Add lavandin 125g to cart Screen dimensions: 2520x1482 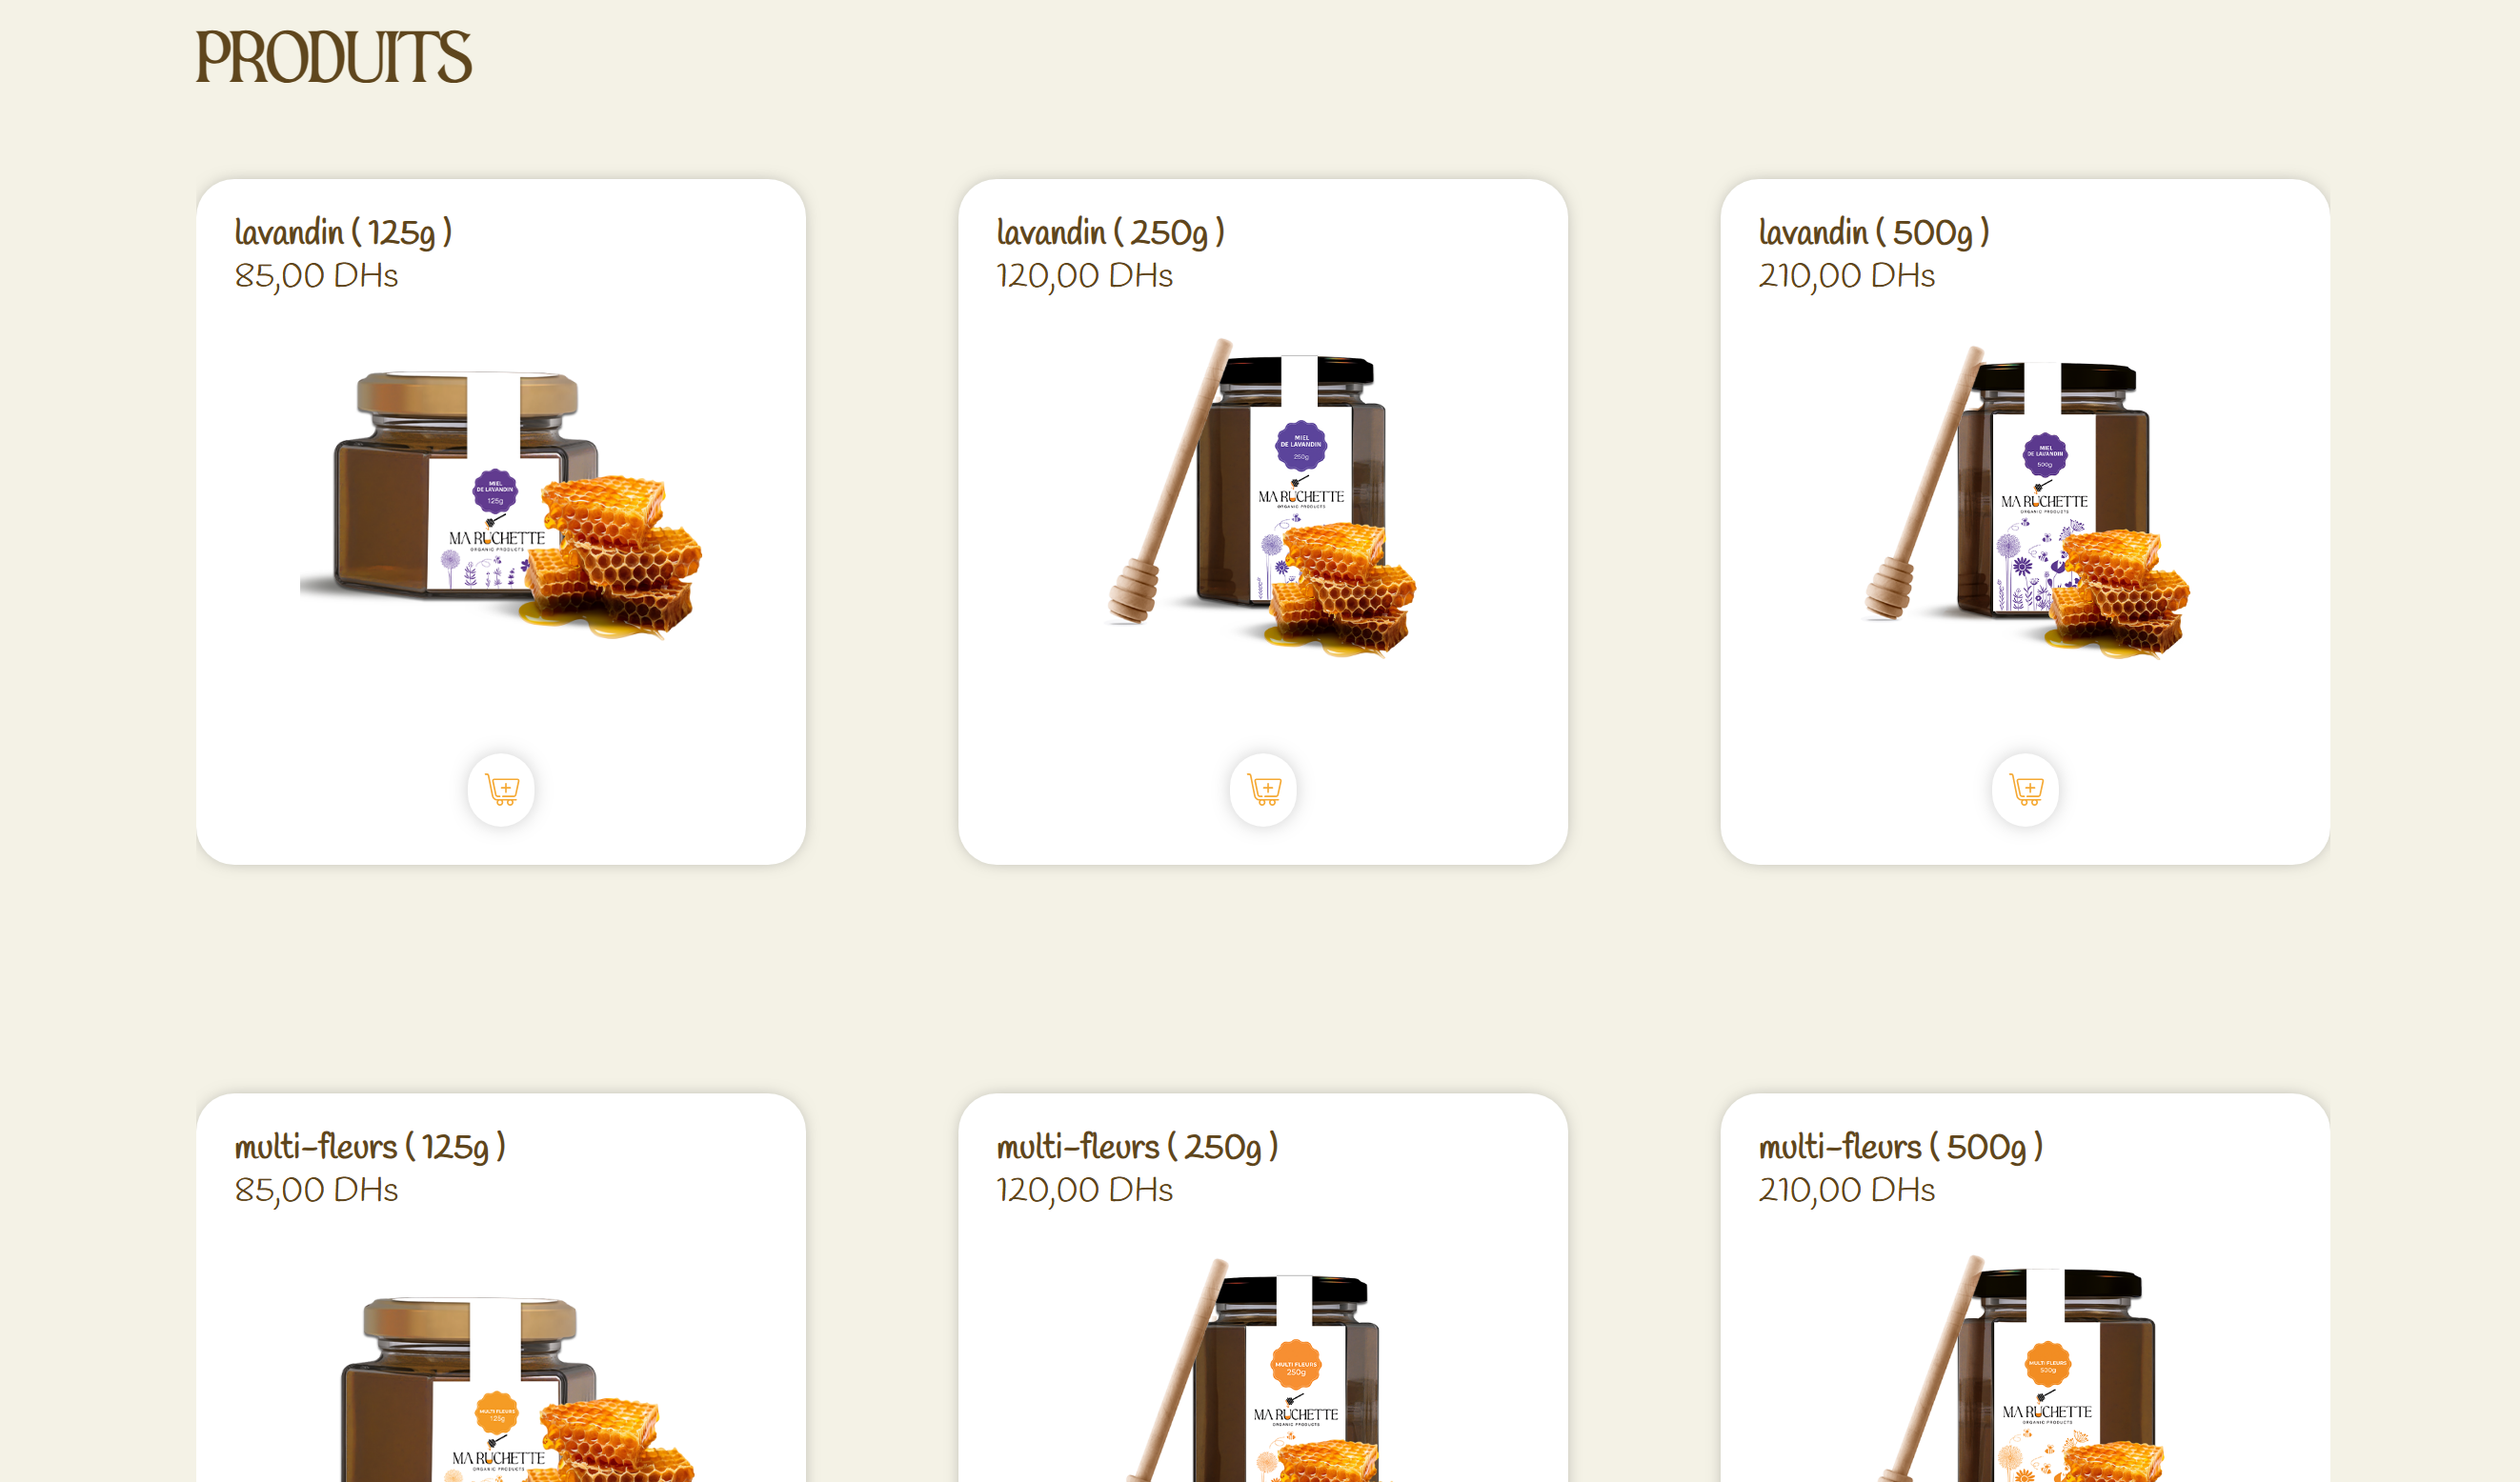point(501,789)
